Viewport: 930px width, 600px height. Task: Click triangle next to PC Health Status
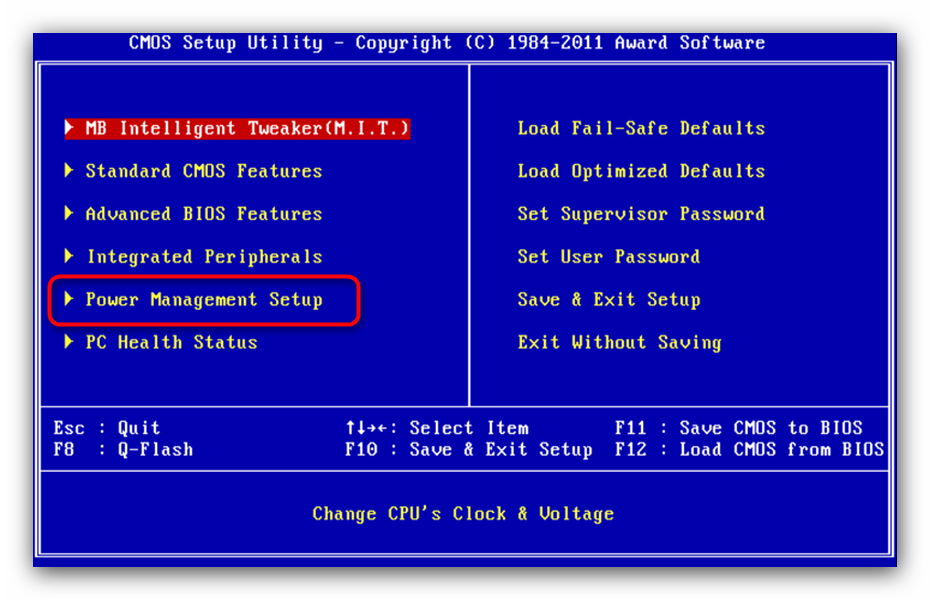click(69, 342)
